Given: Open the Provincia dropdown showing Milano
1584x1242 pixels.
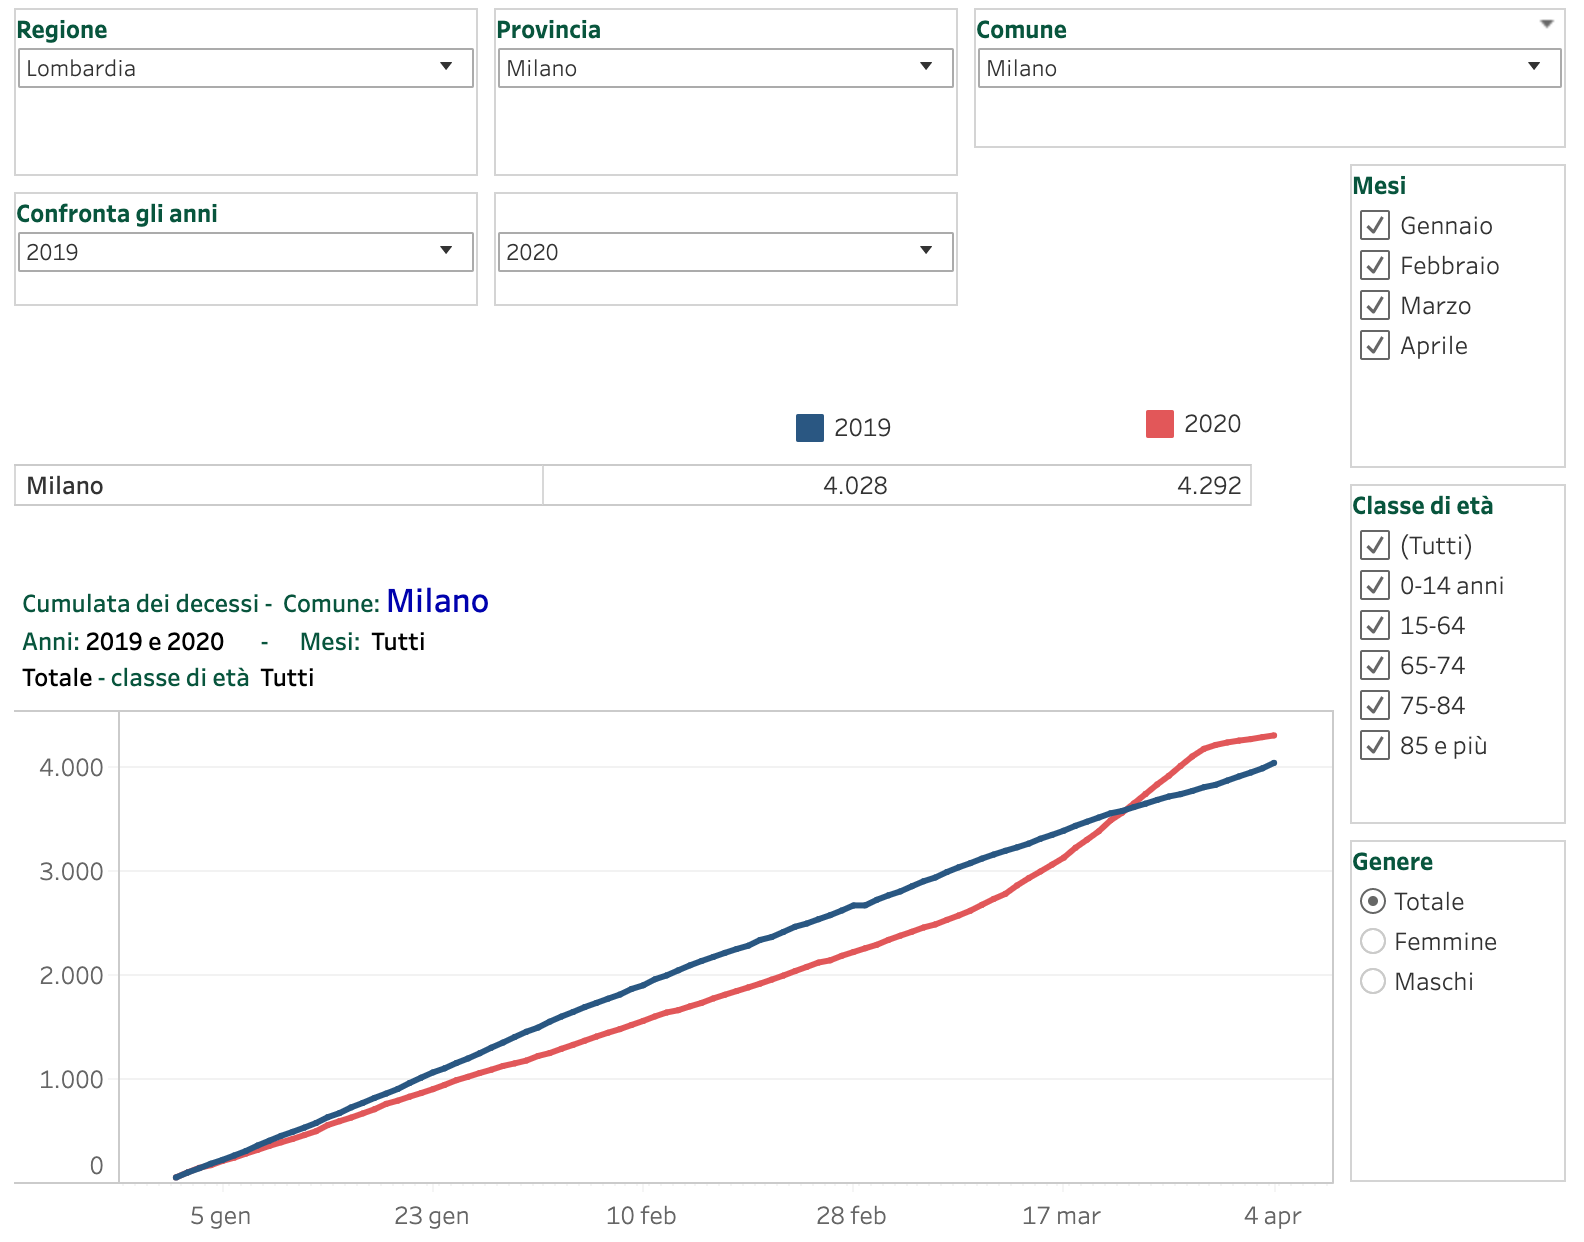Looking at the screenshot, I should 726,68.
